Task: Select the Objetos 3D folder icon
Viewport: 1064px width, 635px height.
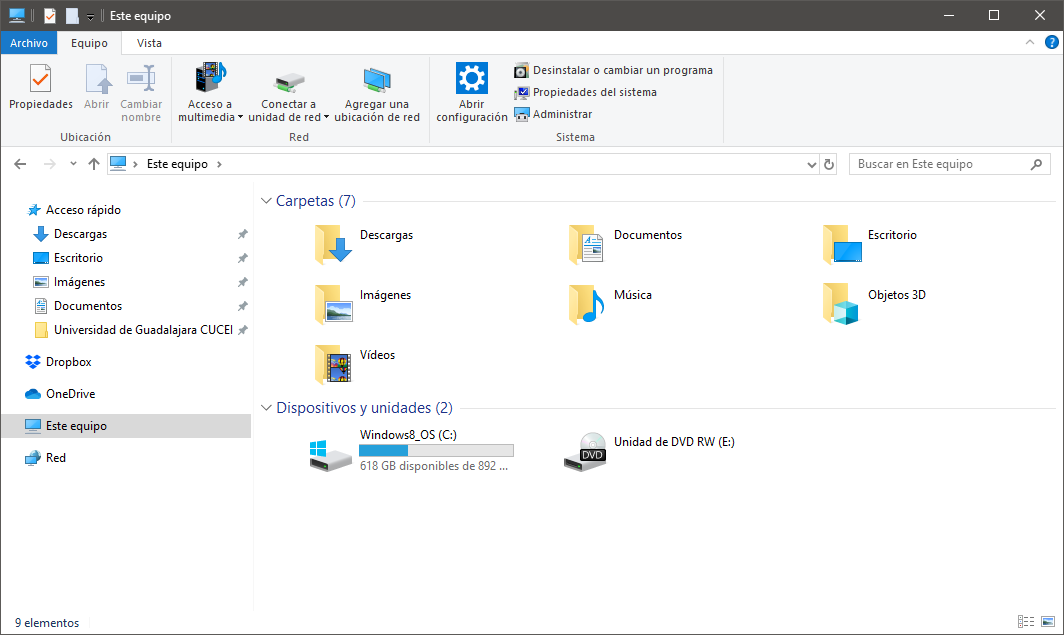Action: [841, 304]
